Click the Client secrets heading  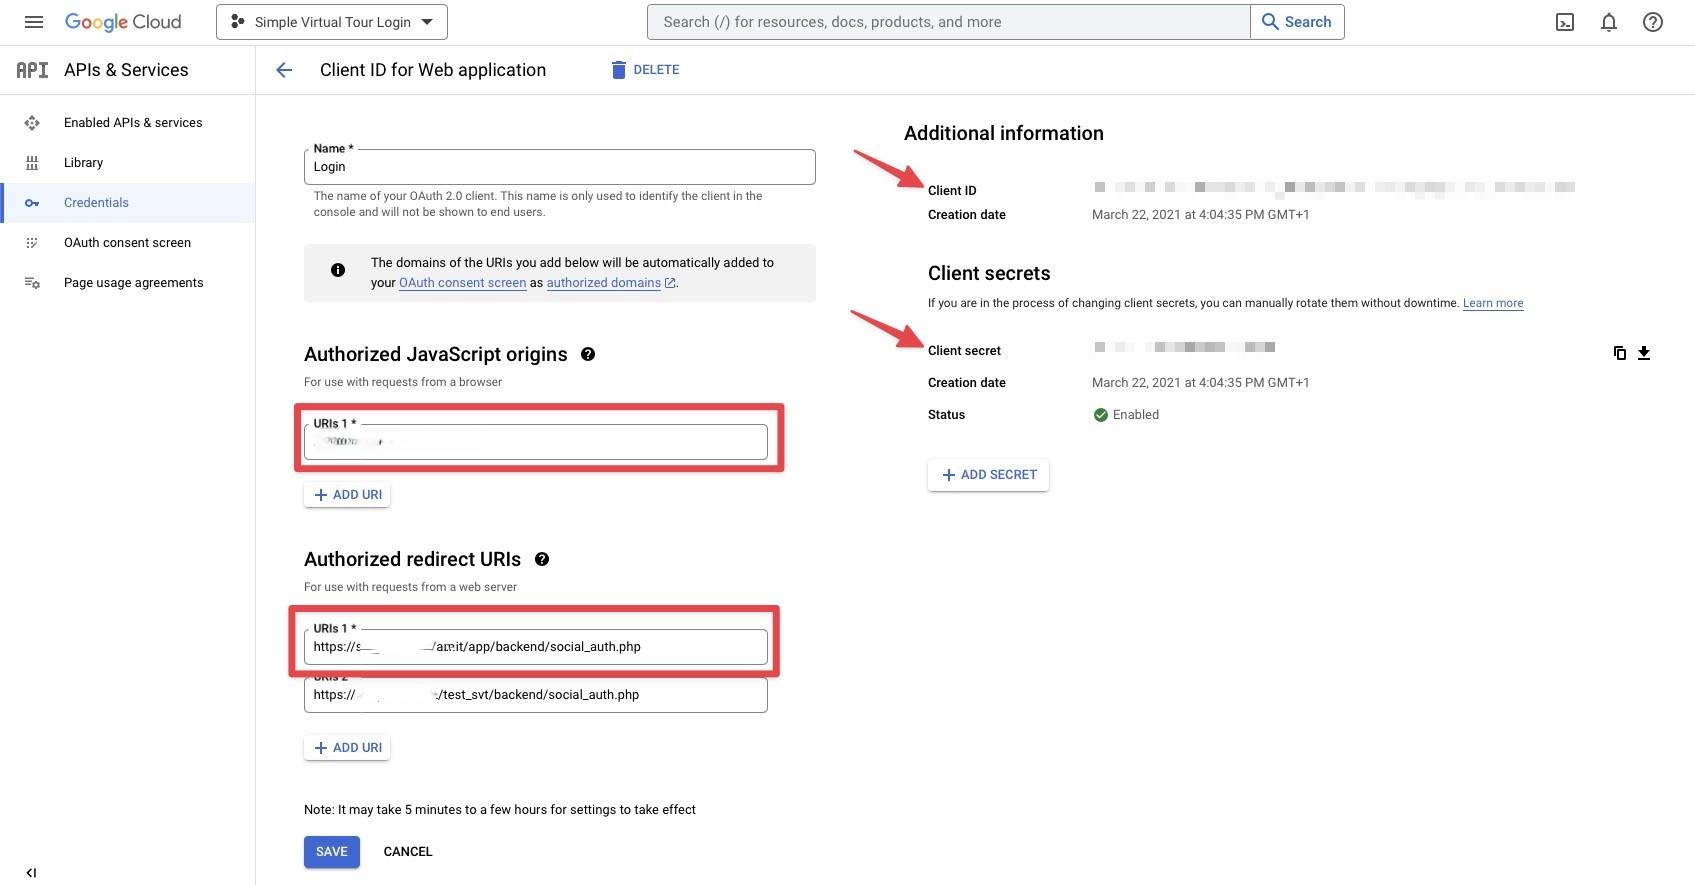coord(989,273)
